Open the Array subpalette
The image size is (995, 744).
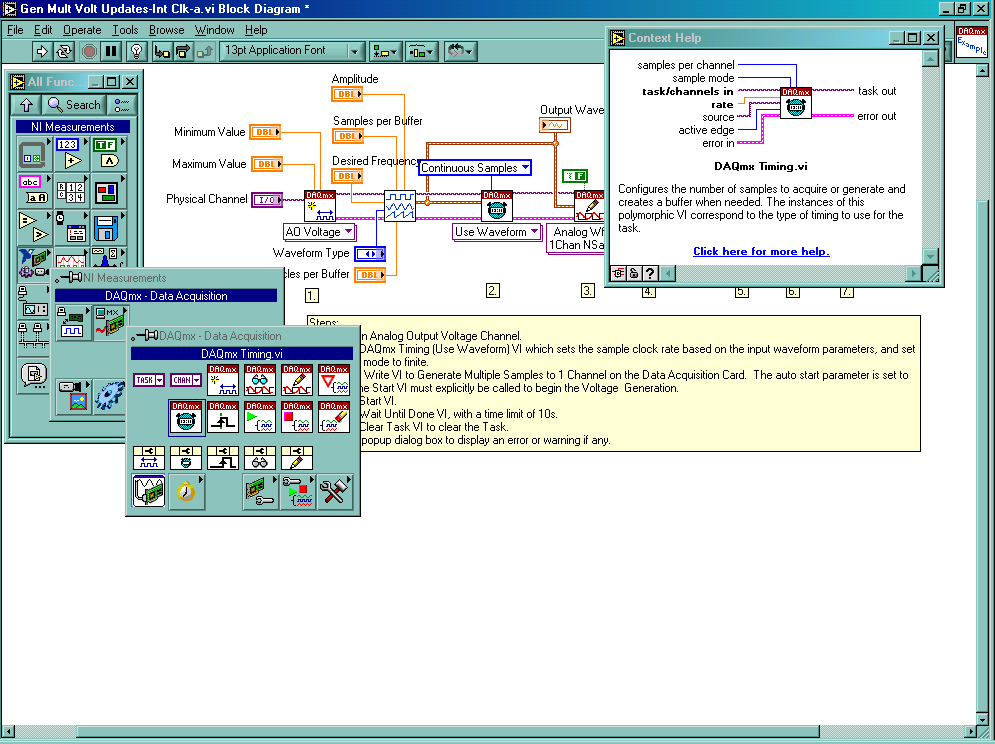coord(70,190)
